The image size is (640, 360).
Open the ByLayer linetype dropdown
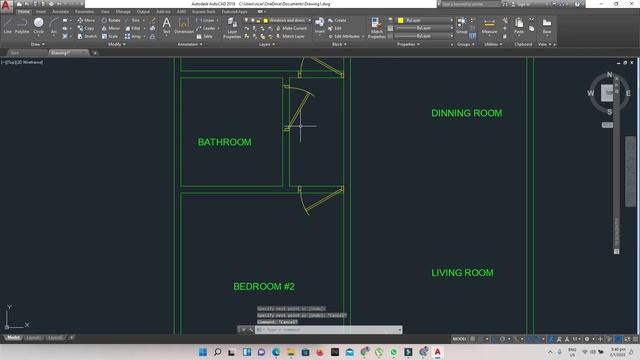click(451, 36)
